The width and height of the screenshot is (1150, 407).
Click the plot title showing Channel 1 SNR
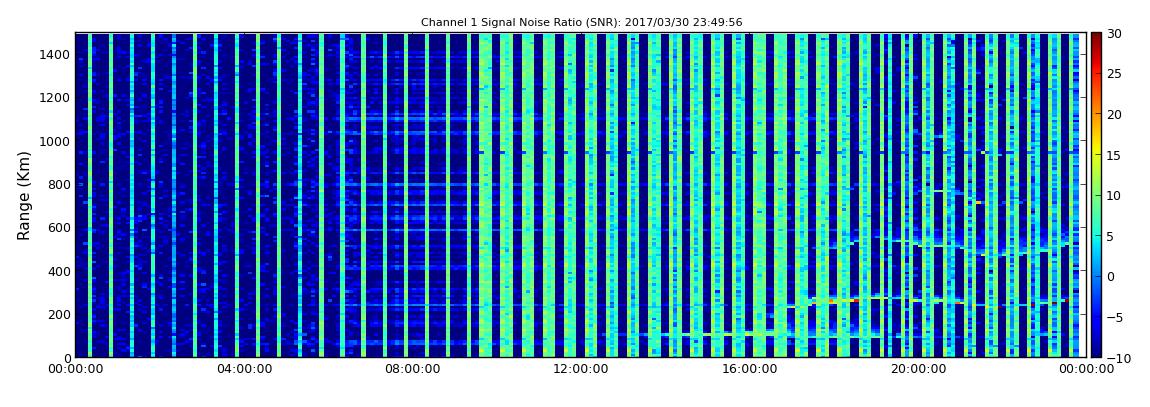[582, 23]
